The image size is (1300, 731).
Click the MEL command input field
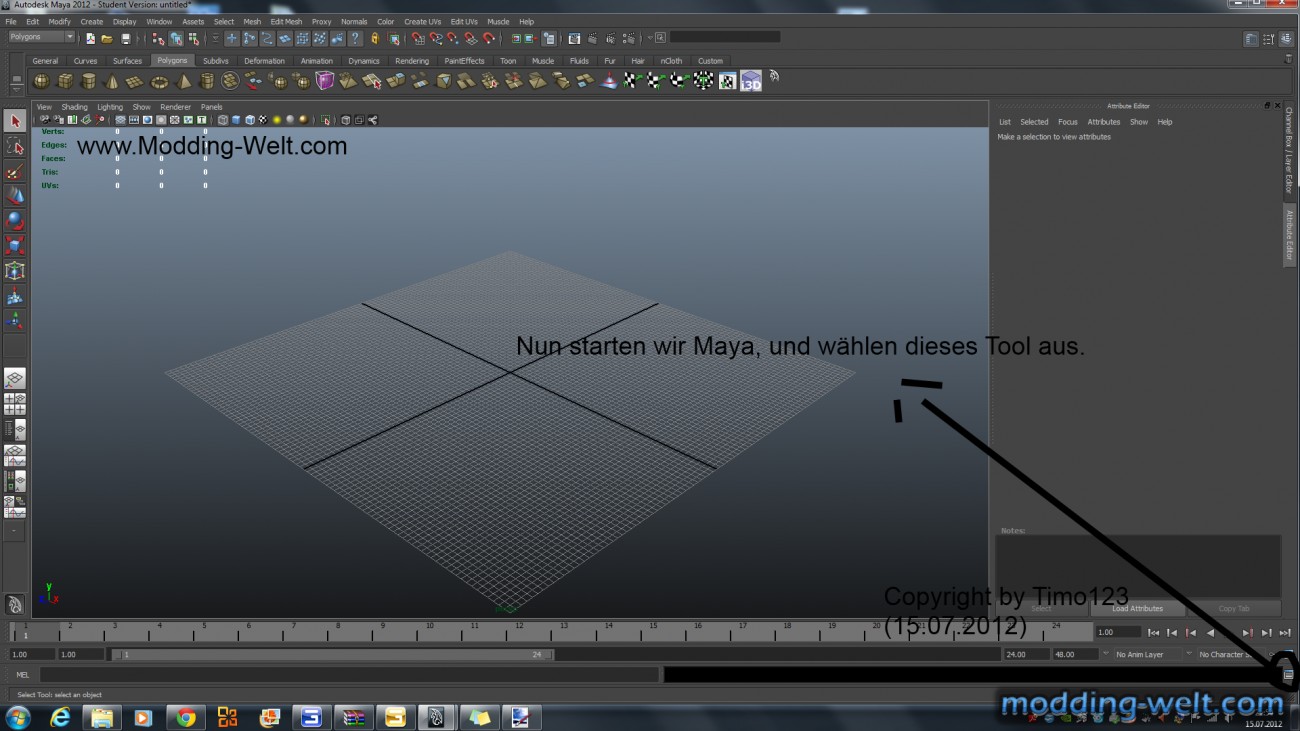click(349, 675)
